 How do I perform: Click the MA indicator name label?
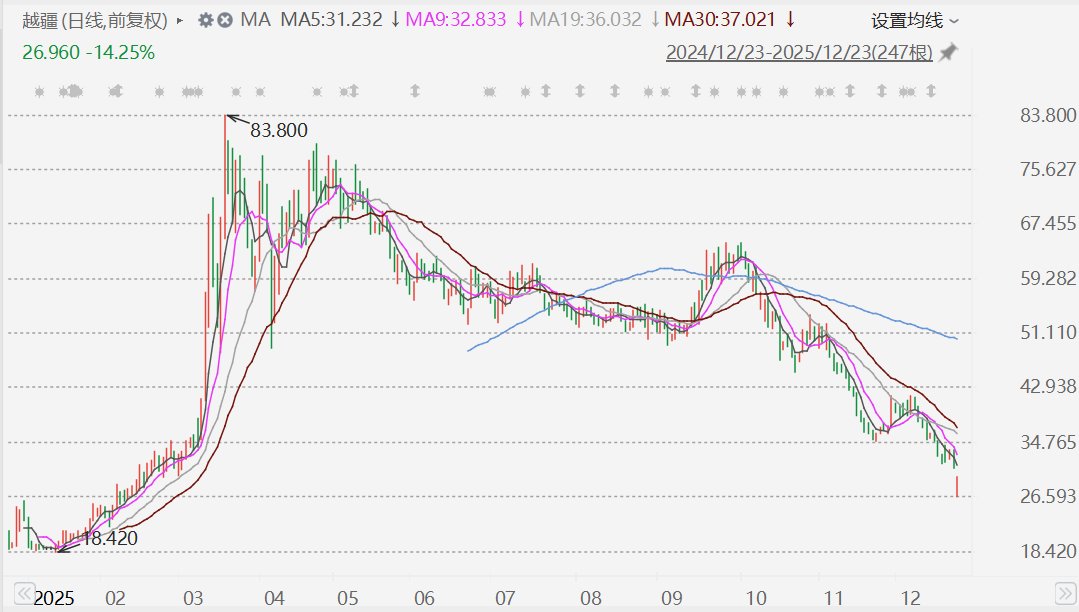click(x=256, y=20)
